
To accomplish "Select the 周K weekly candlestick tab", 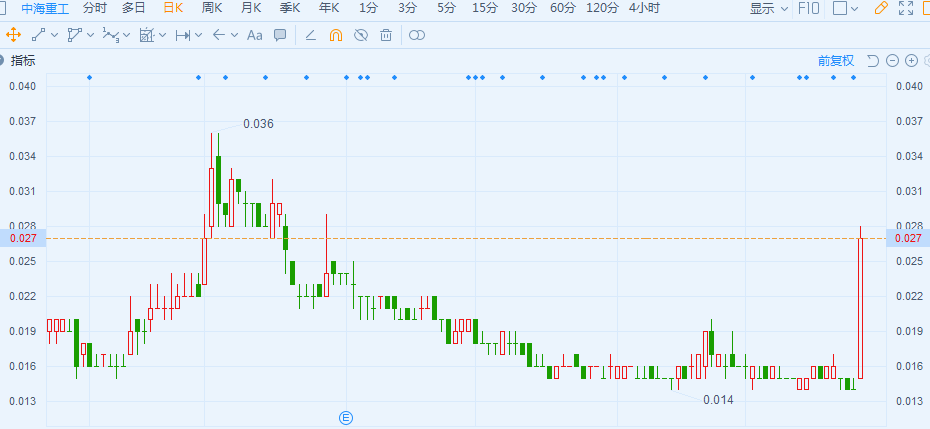I will point(212,8).
